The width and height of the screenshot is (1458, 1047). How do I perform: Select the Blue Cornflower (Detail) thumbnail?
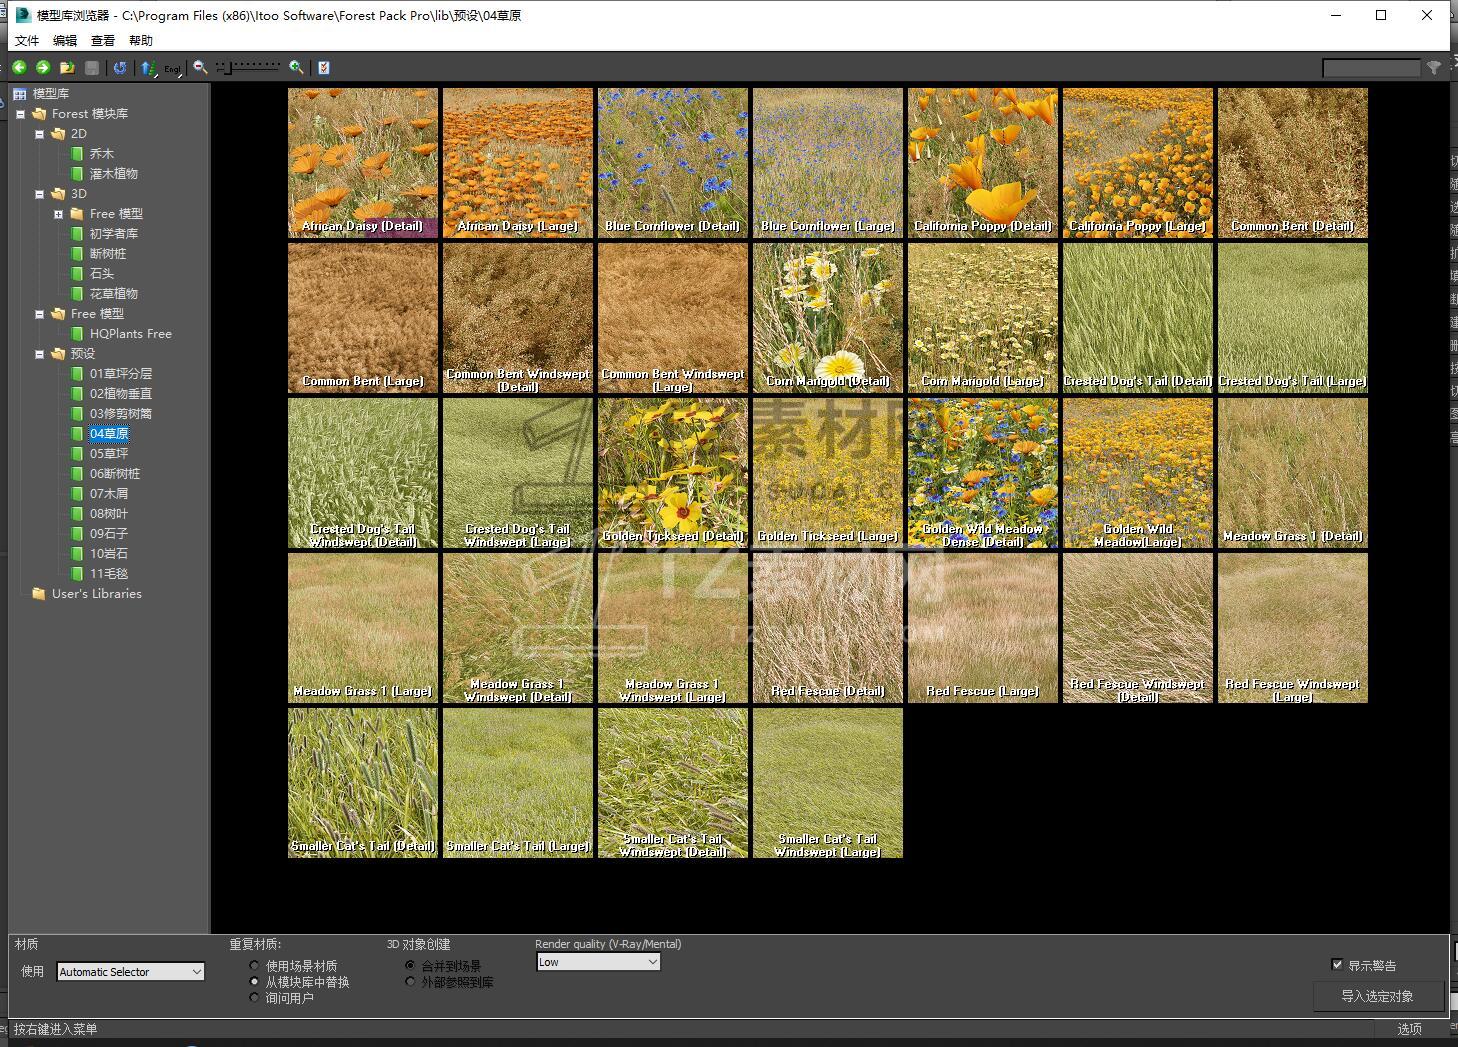672,162
